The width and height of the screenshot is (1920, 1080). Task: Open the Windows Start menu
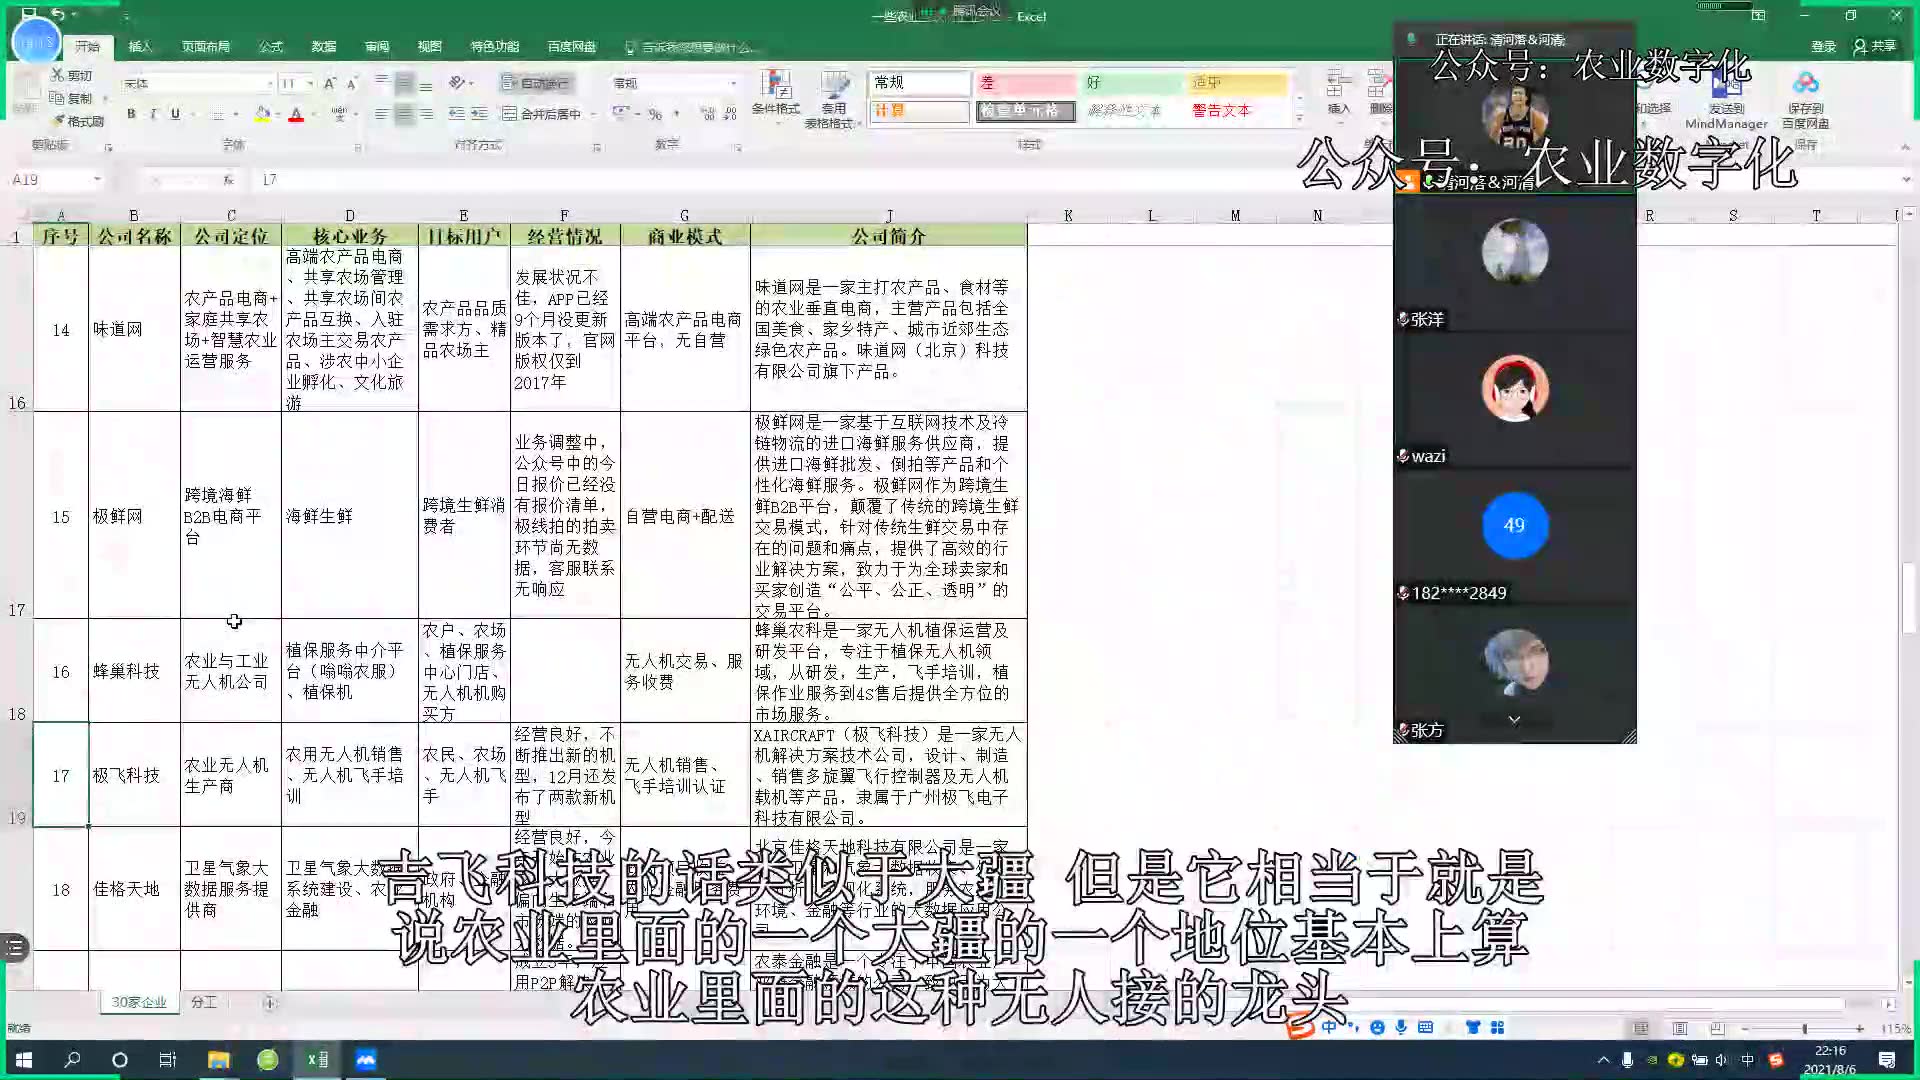(24, 1060)
